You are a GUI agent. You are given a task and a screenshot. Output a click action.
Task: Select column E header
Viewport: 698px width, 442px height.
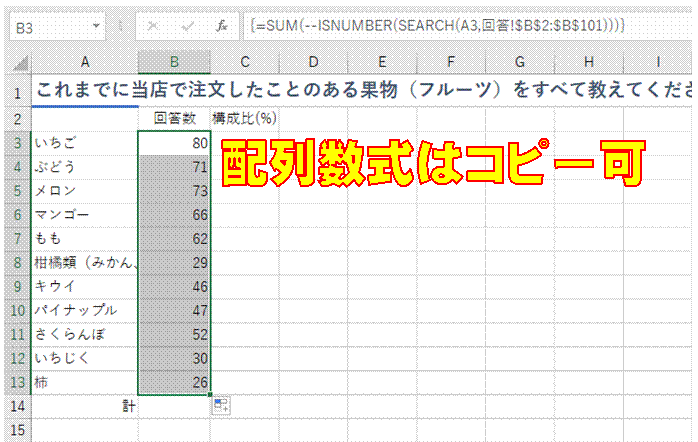click(382, 62)
